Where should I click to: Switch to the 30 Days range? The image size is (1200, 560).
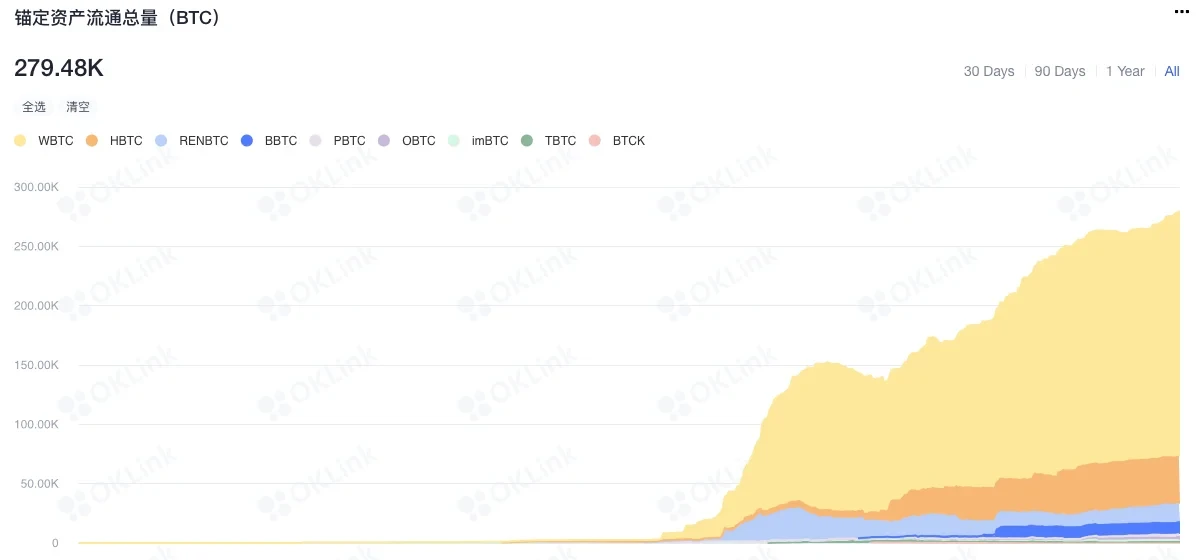[988, 71]
